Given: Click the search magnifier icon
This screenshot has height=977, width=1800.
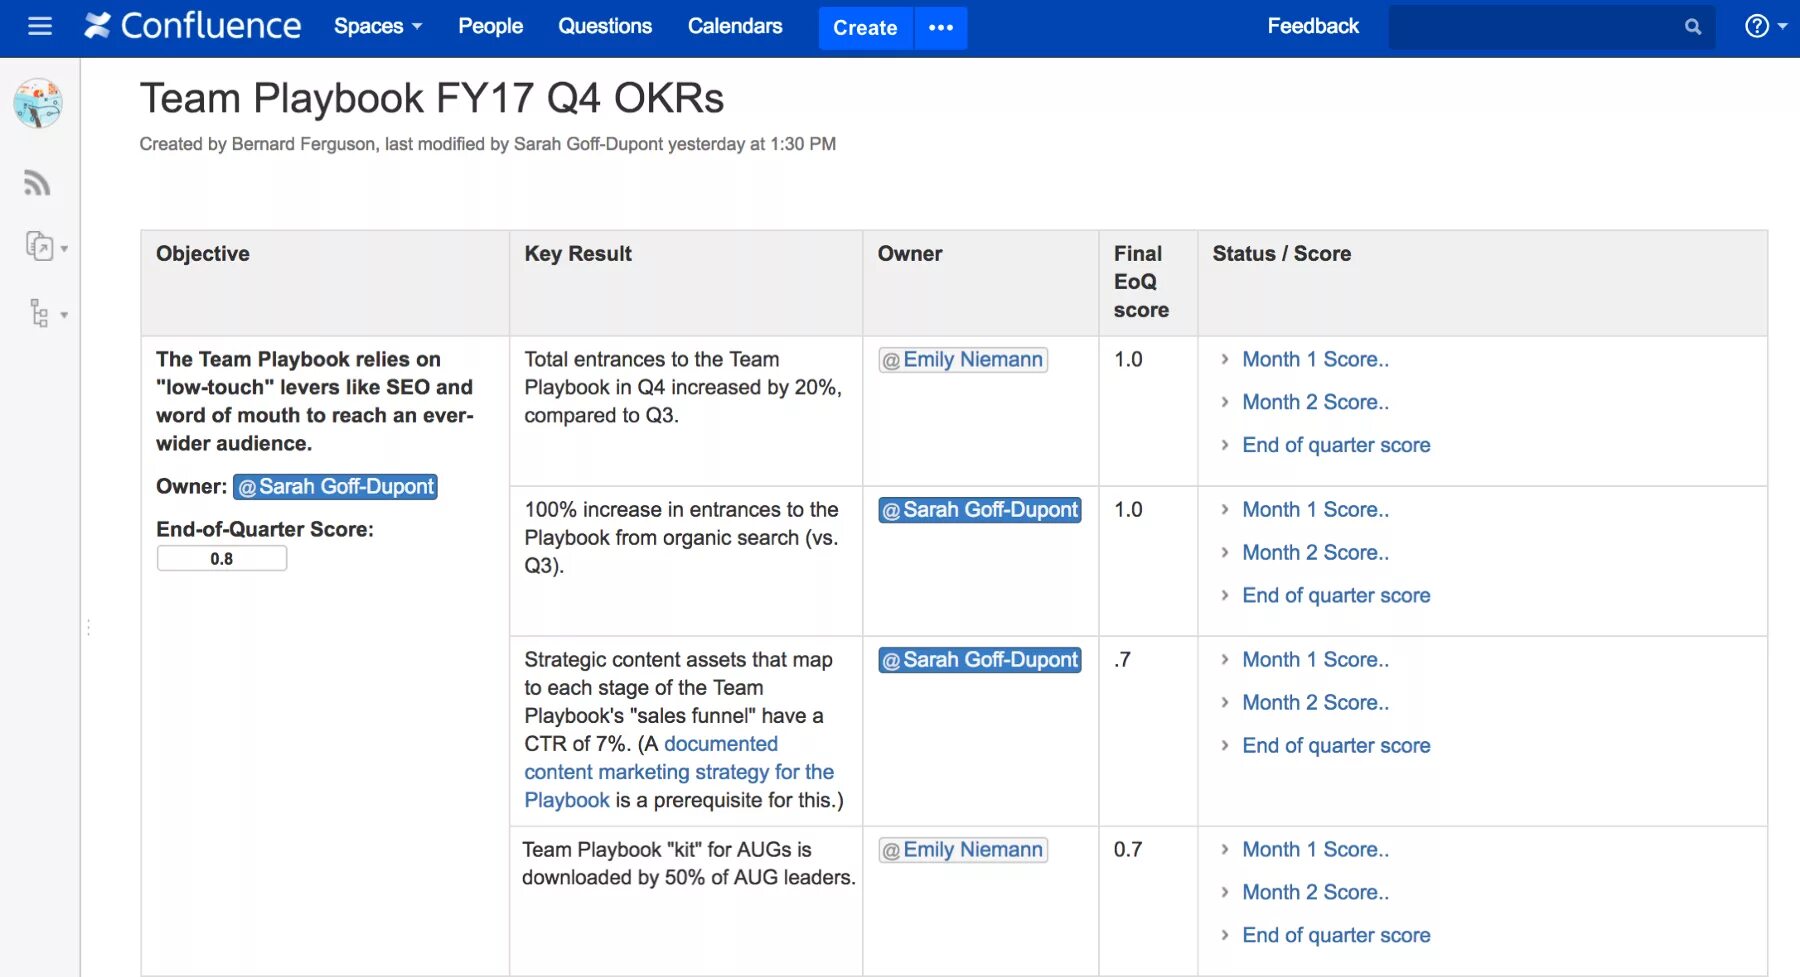Looking at the screenshot, I should tap(1692, 27).
